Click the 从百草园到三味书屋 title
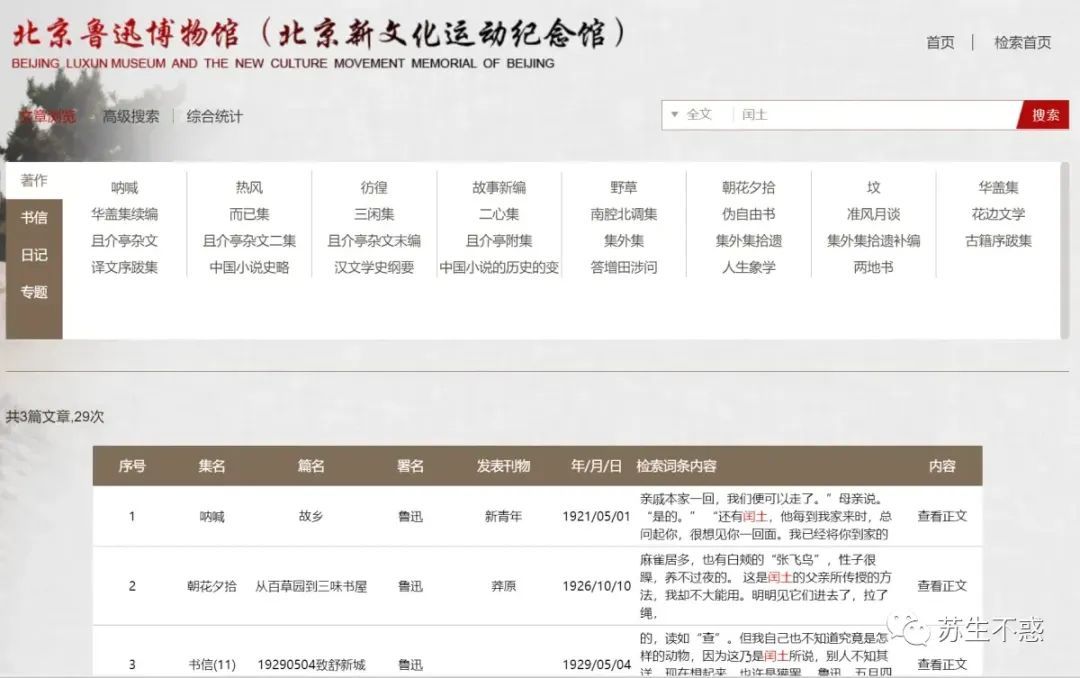This screenshot has width=1080, height=678. tap(311, 586)
